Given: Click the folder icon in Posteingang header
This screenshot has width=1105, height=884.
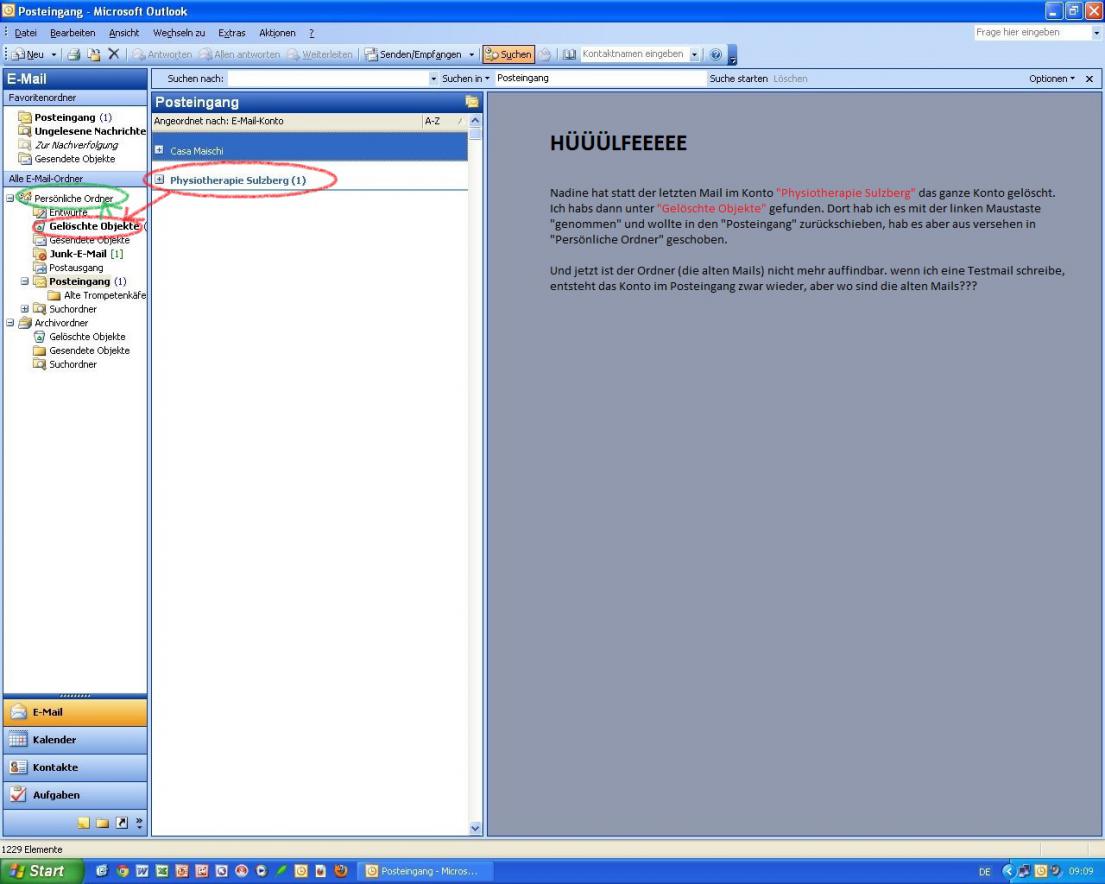Looking at the screenshot, I should (471, 102).
